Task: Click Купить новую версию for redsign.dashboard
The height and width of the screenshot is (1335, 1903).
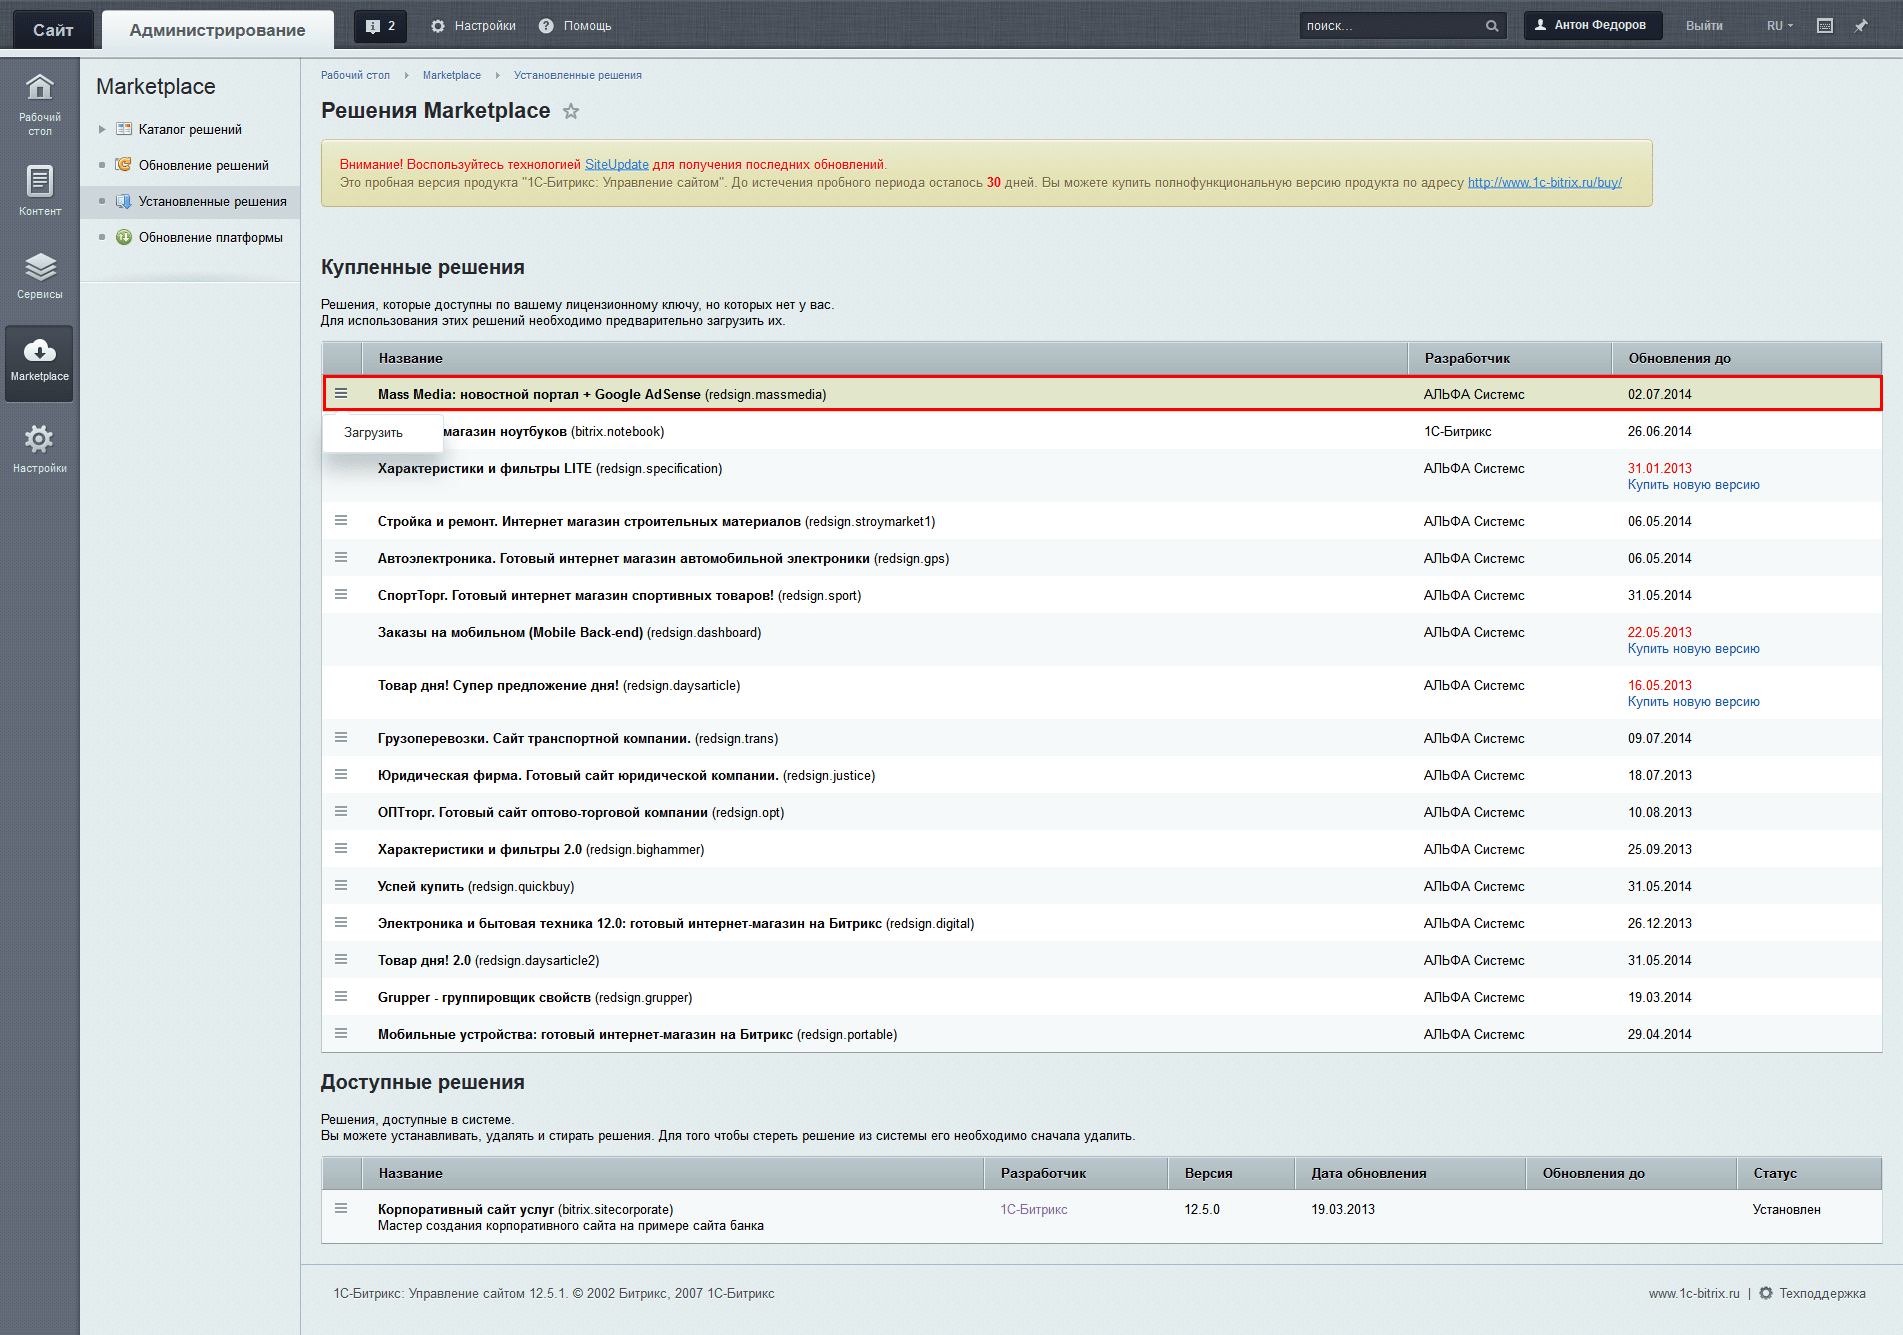Action: click(1693, 649)
